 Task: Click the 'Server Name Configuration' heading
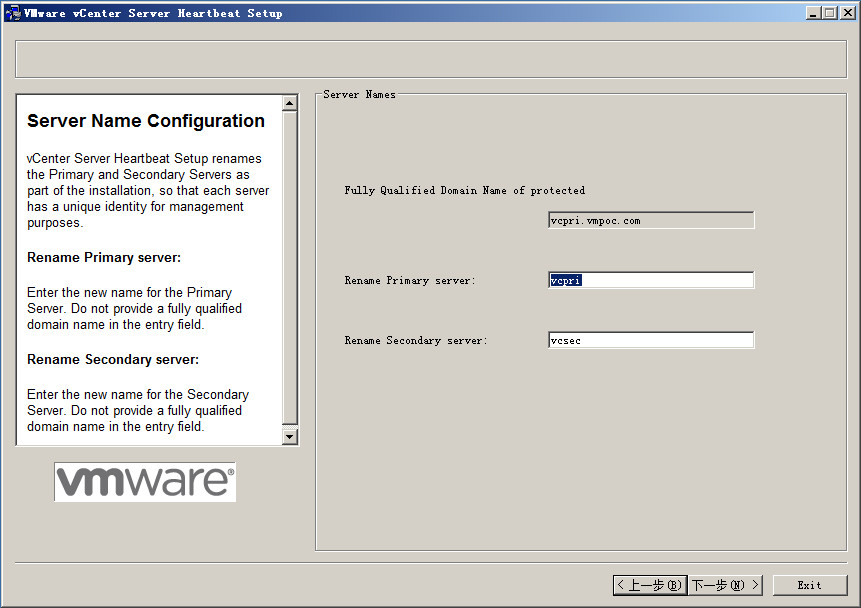click(146, 121)
